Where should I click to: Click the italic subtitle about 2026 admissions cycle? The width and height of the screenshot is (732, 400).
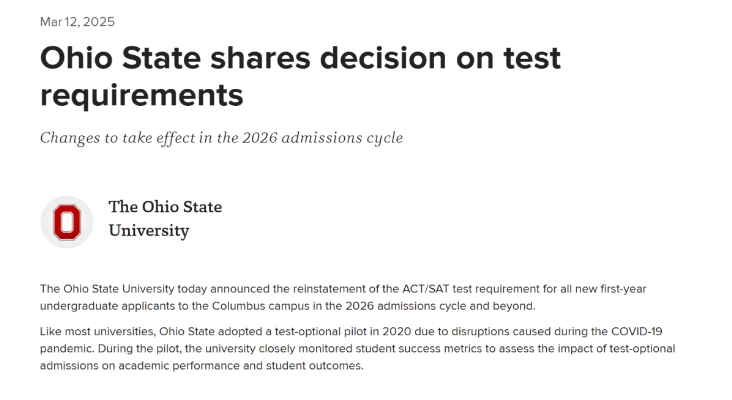click(x=221, y=138)
